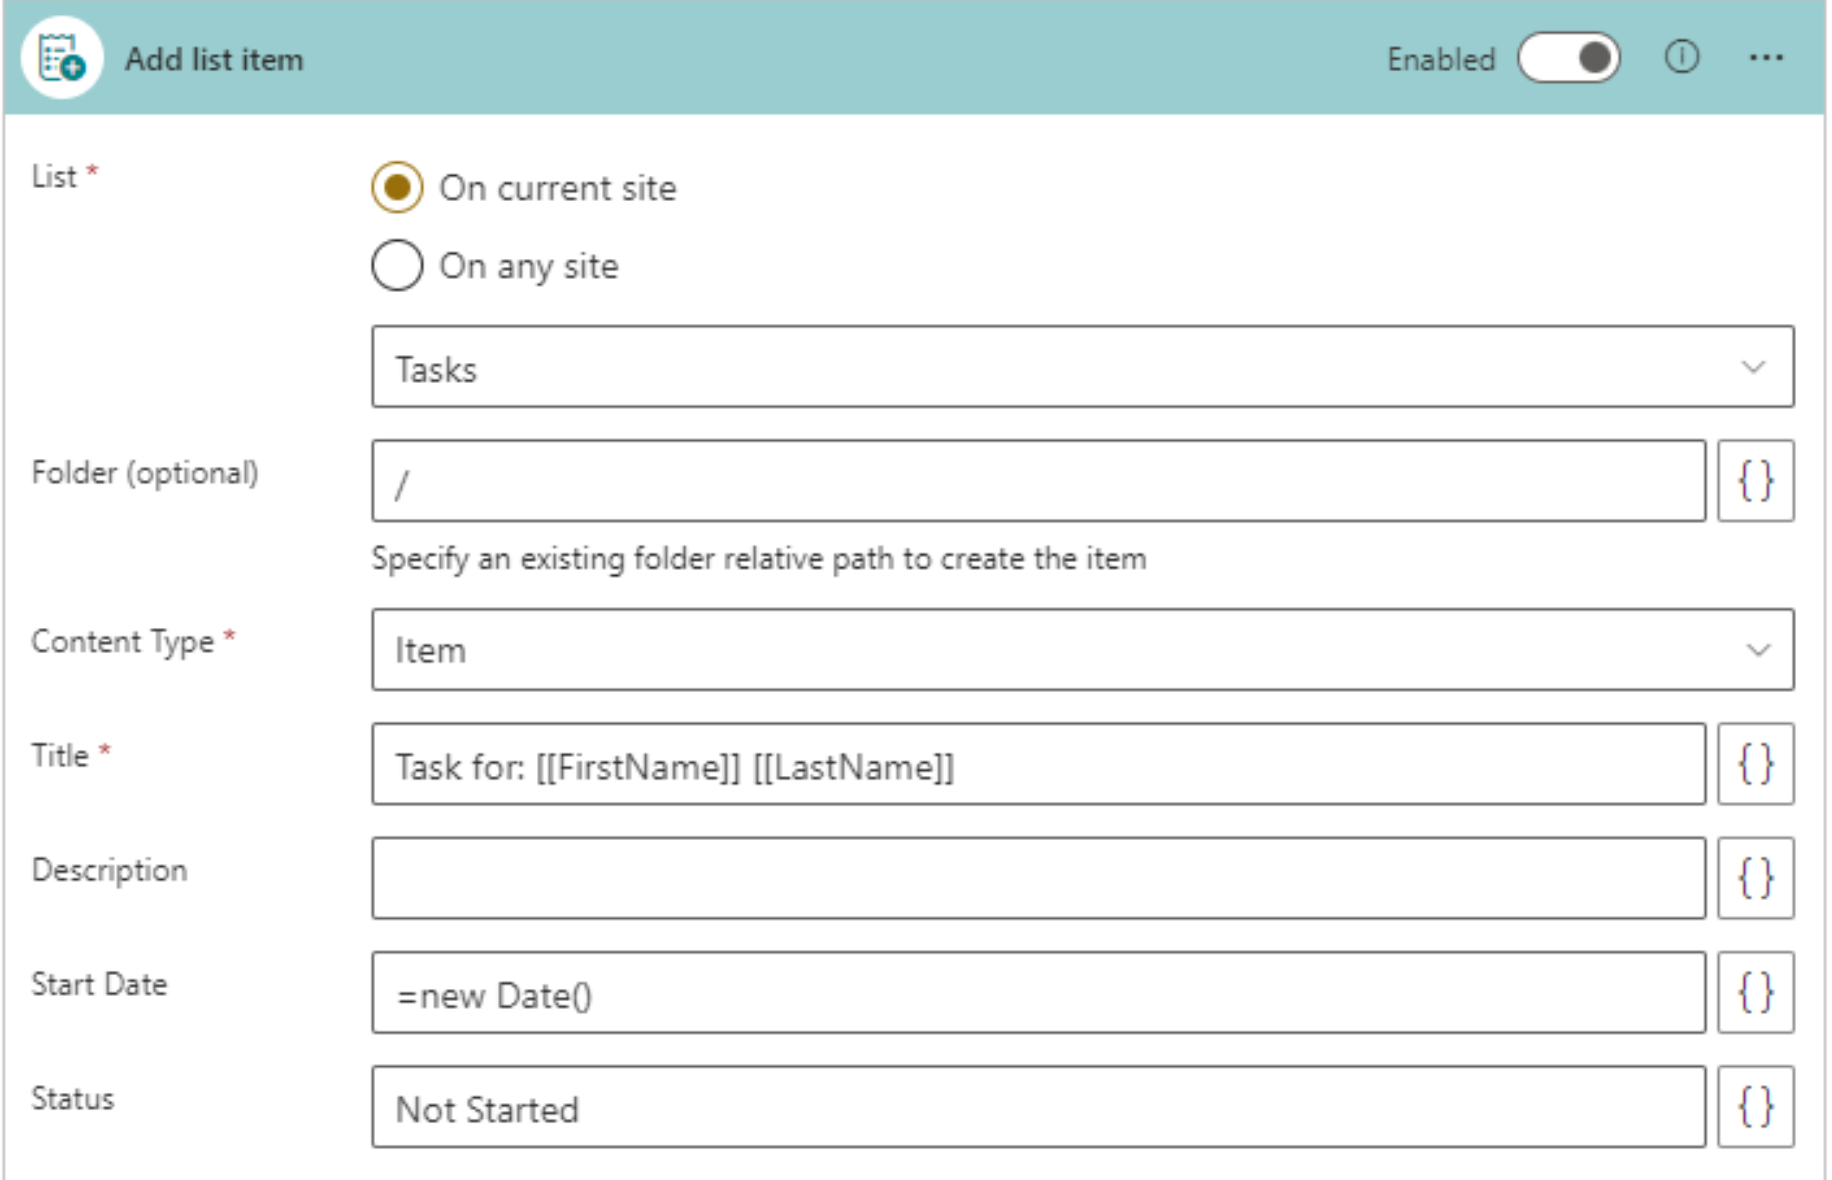Open the Content Type dropdown showing Item
1832x1180 pixels.
1080,650
